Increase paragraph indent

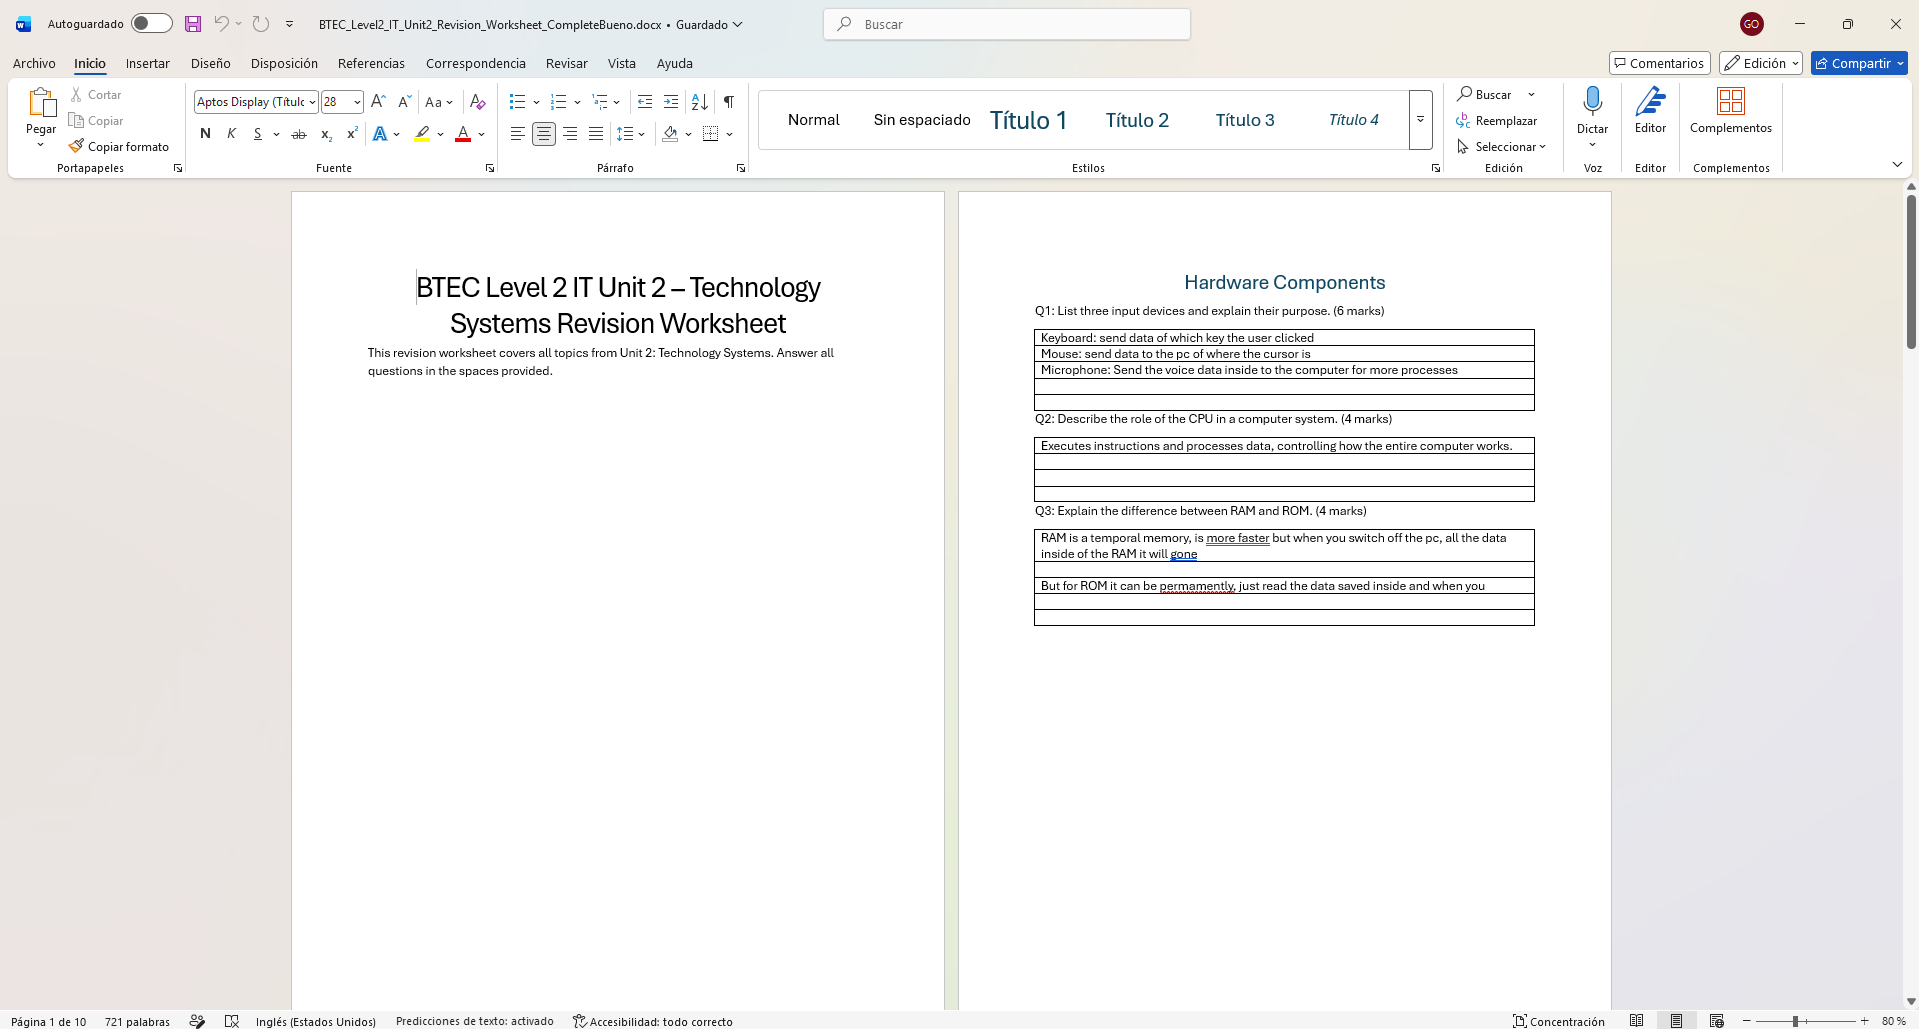671,101
